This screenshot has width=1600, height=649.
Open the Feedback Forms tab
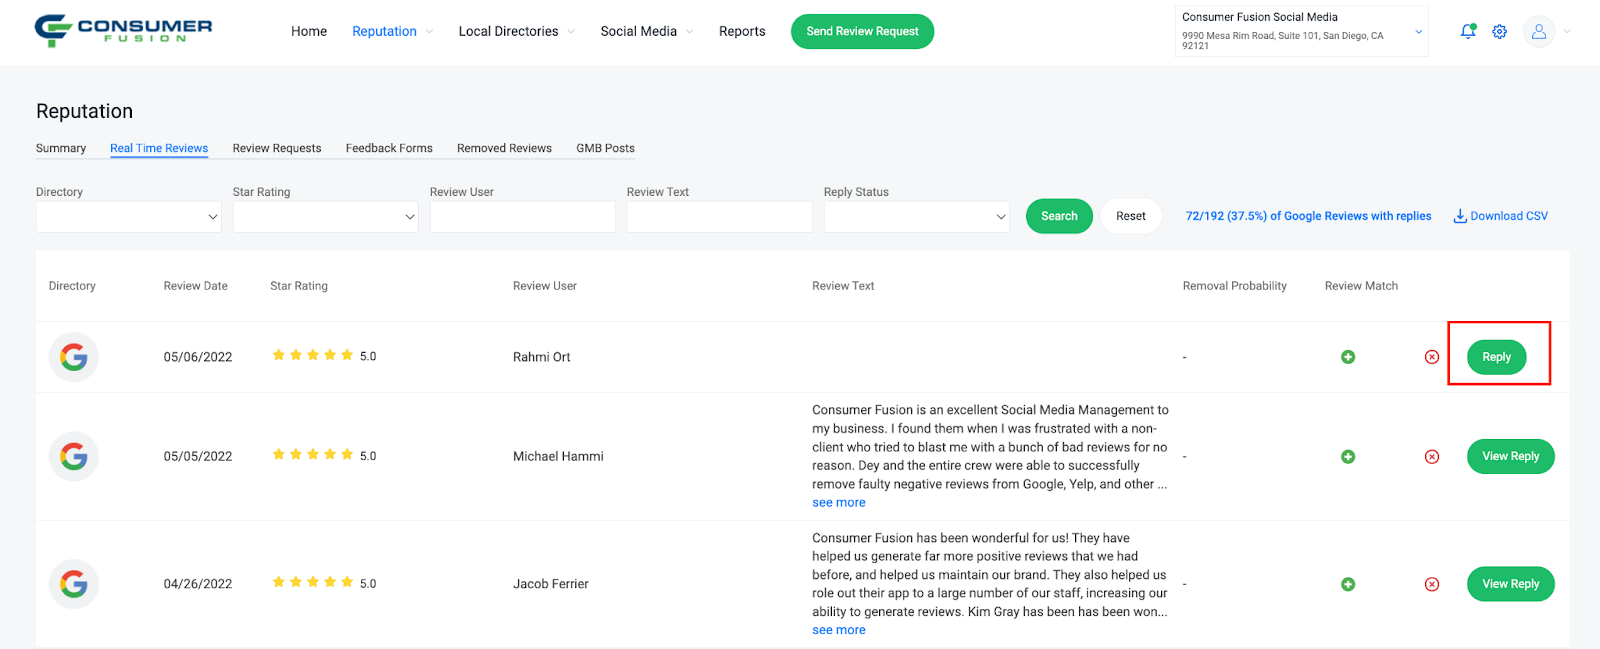point(389,148)
